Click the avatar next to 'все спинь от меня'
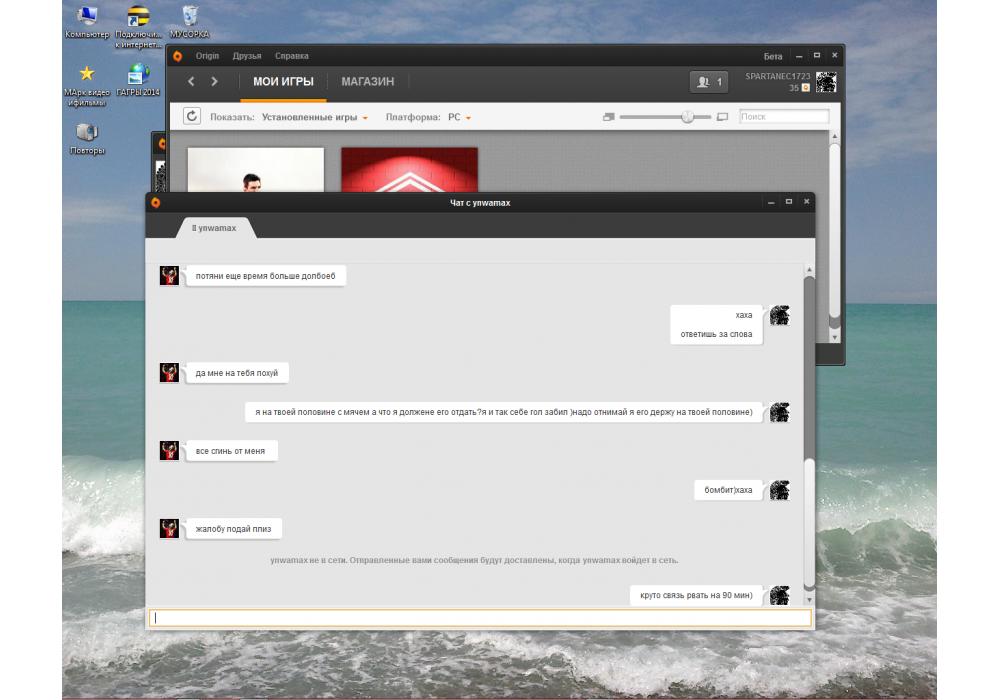1000x700 pixels. (169, 451)
